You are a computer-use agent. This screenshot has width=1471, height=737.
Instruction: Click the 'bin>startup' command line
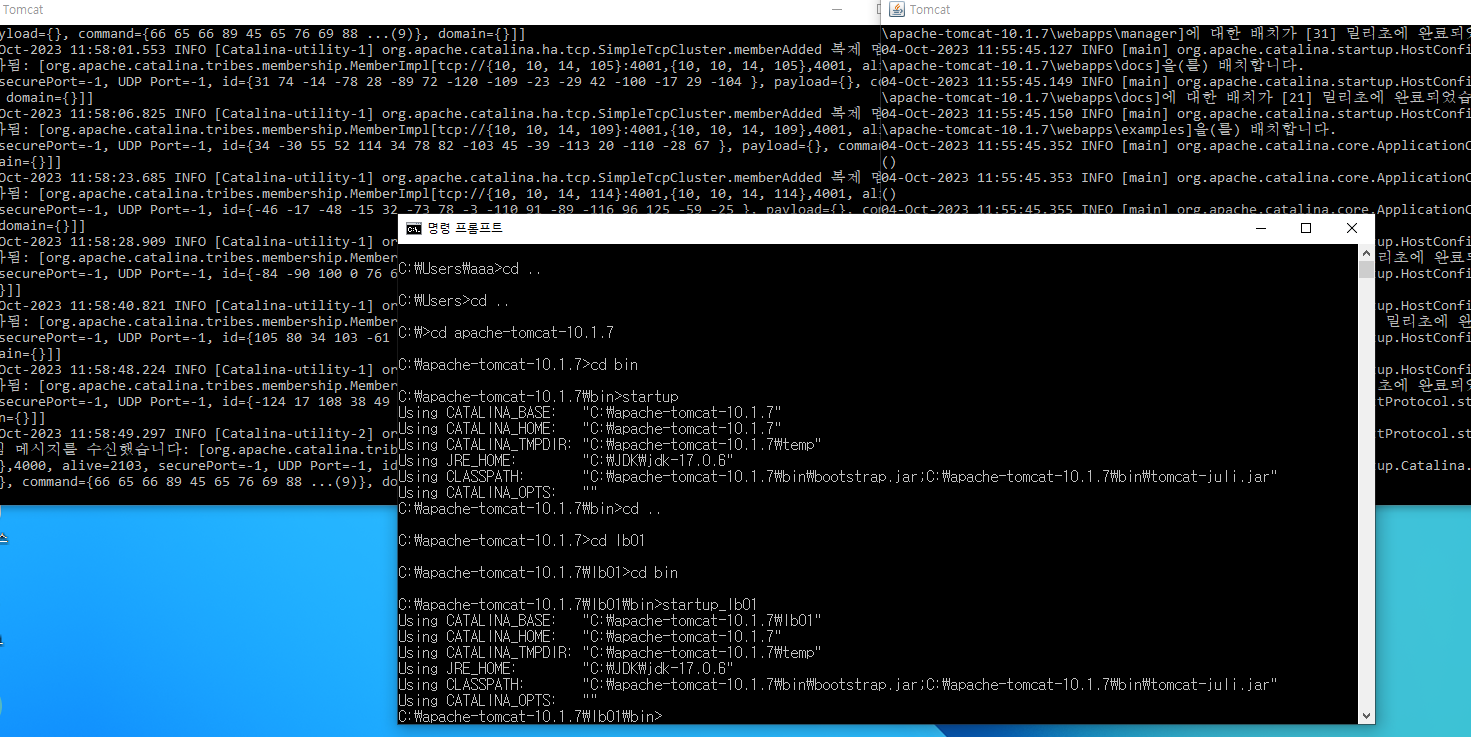pos(538,397)
